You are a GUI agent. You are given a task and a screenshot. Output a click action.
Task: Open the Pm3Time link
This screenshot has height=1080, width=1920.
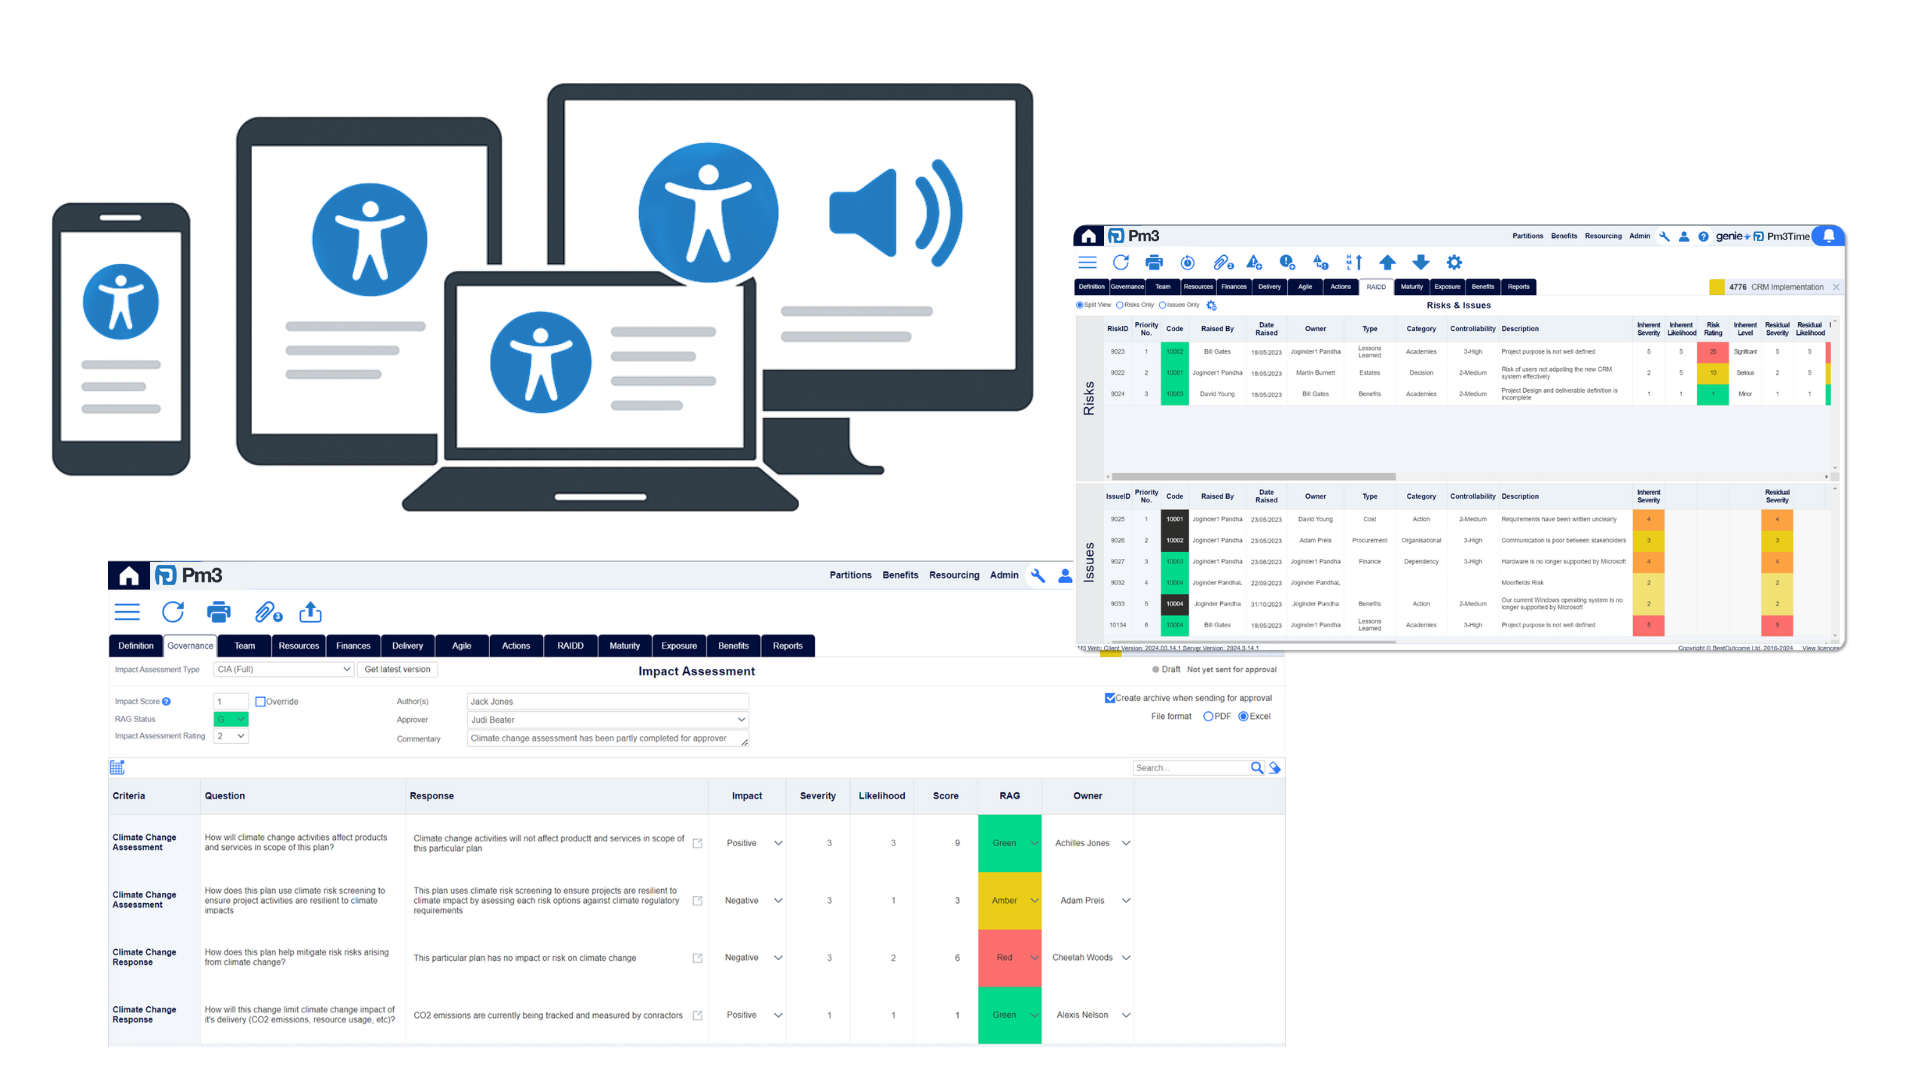(x=1782, y=237)
